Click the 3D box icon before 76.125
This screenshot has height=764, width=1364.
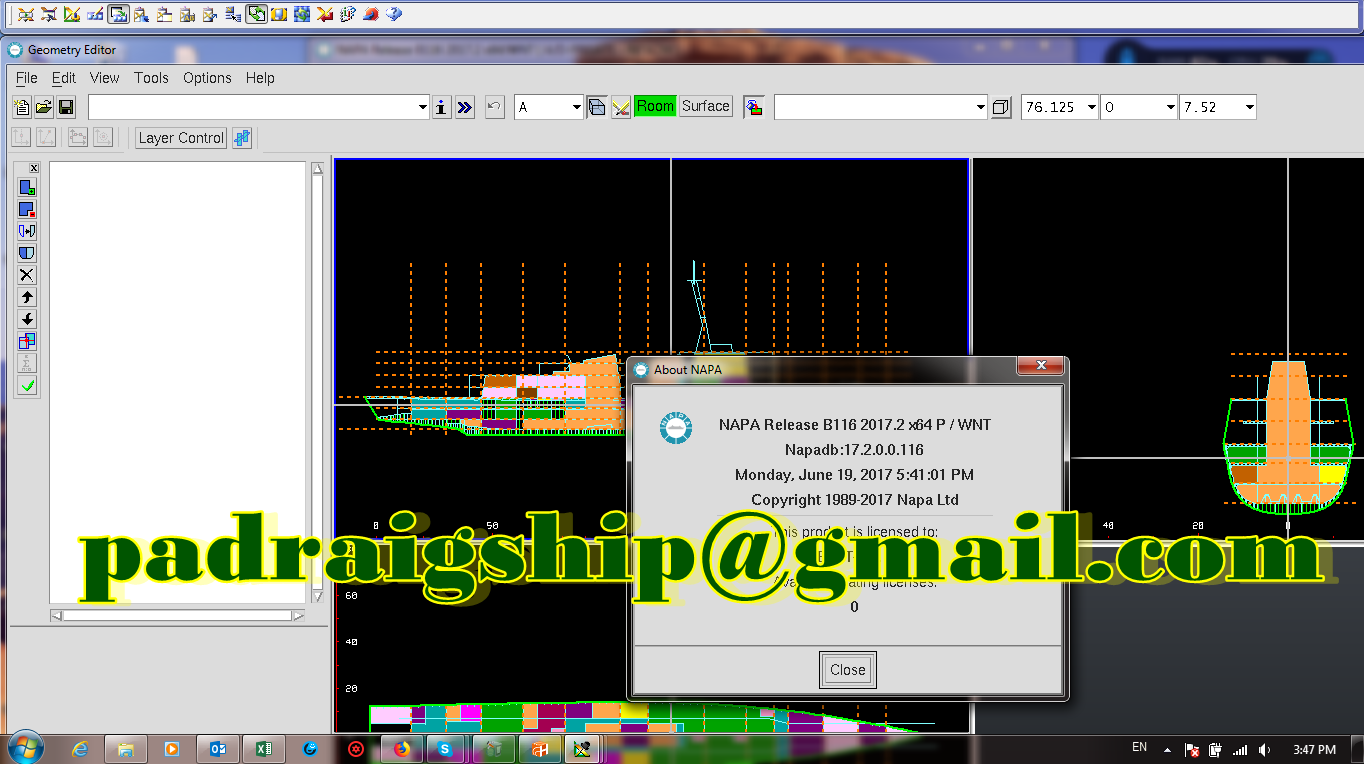point(1002,107)
